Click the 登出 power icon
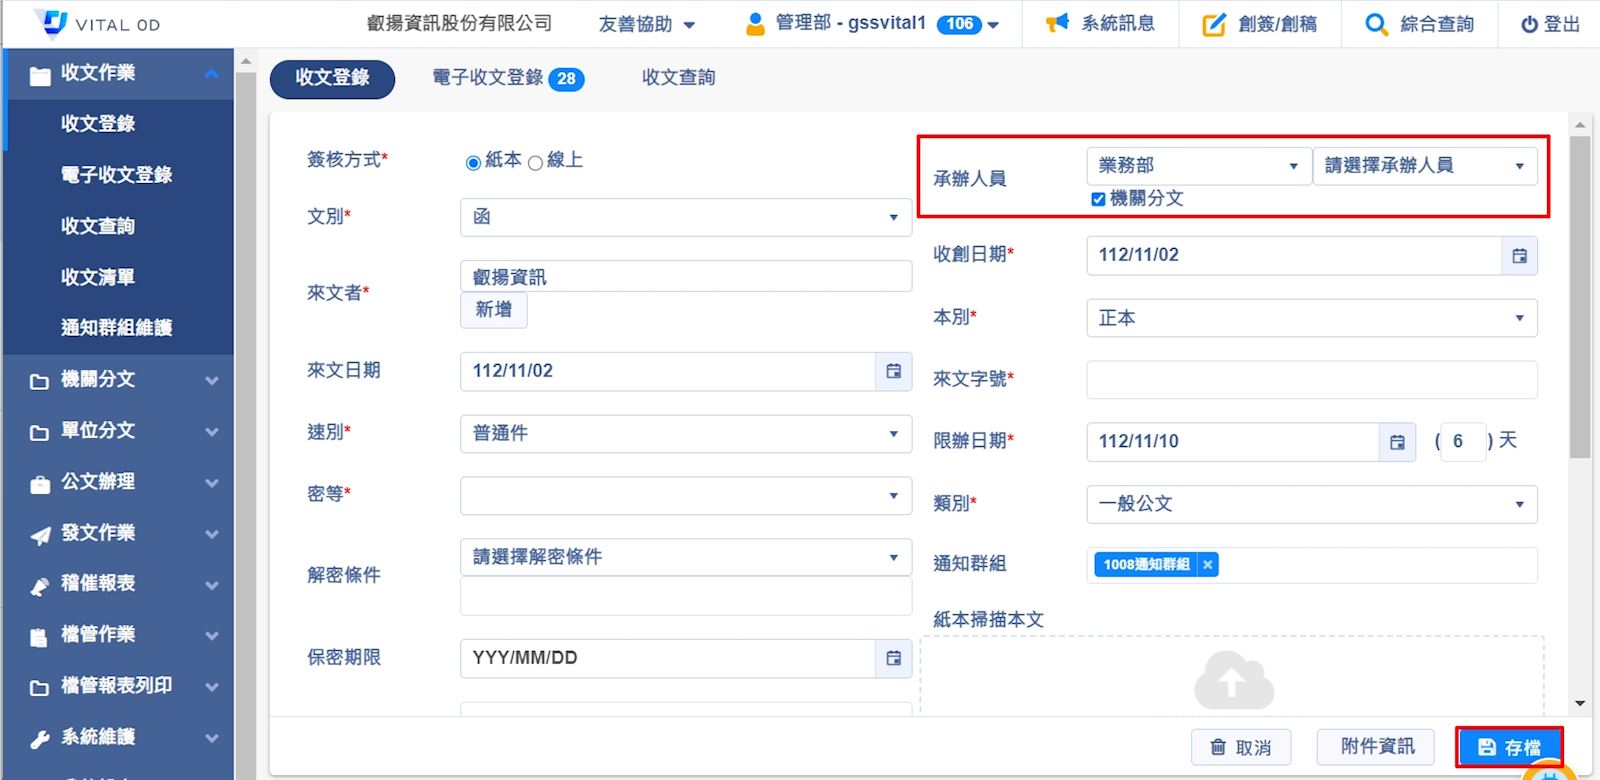1600x780 pixels. click(x=1529, y=25)
